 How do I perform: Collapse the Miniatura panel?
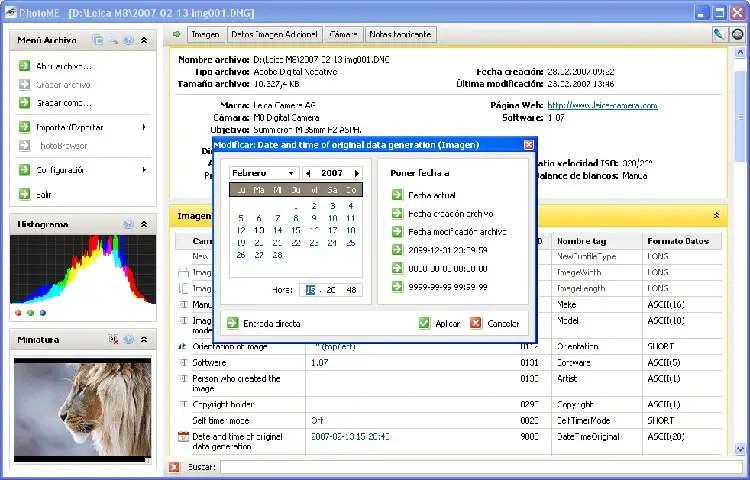(144, 339)
